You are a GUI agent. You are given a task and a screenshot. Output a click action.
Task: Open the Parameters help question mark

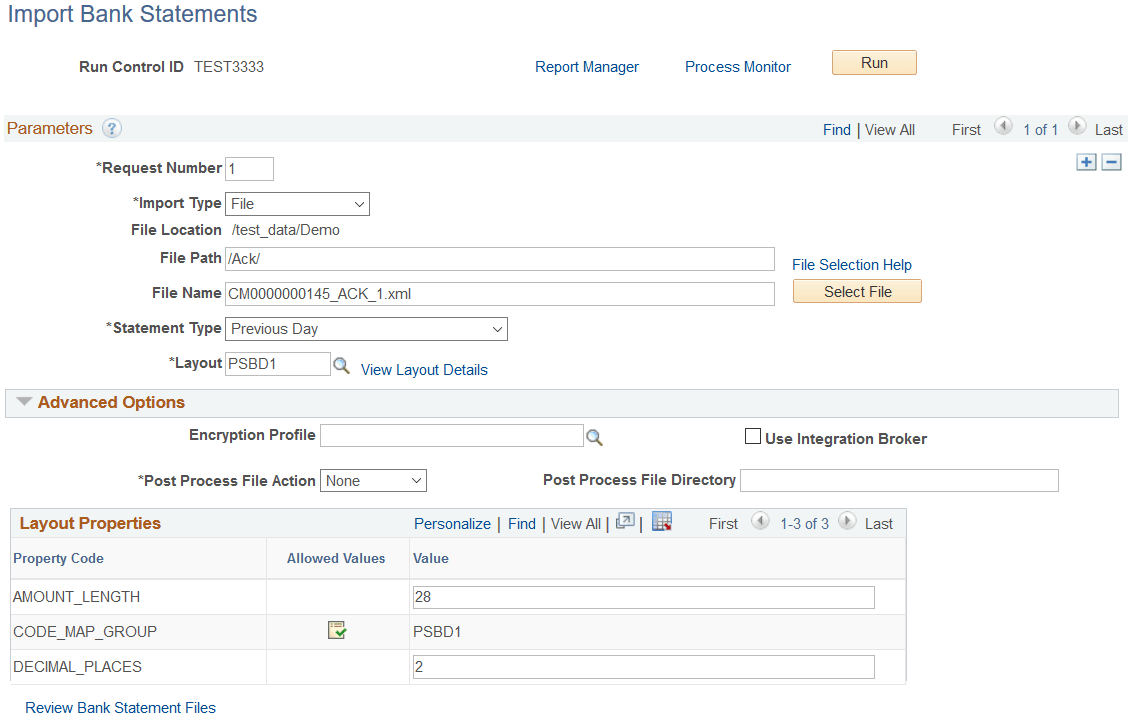(111, 128)
